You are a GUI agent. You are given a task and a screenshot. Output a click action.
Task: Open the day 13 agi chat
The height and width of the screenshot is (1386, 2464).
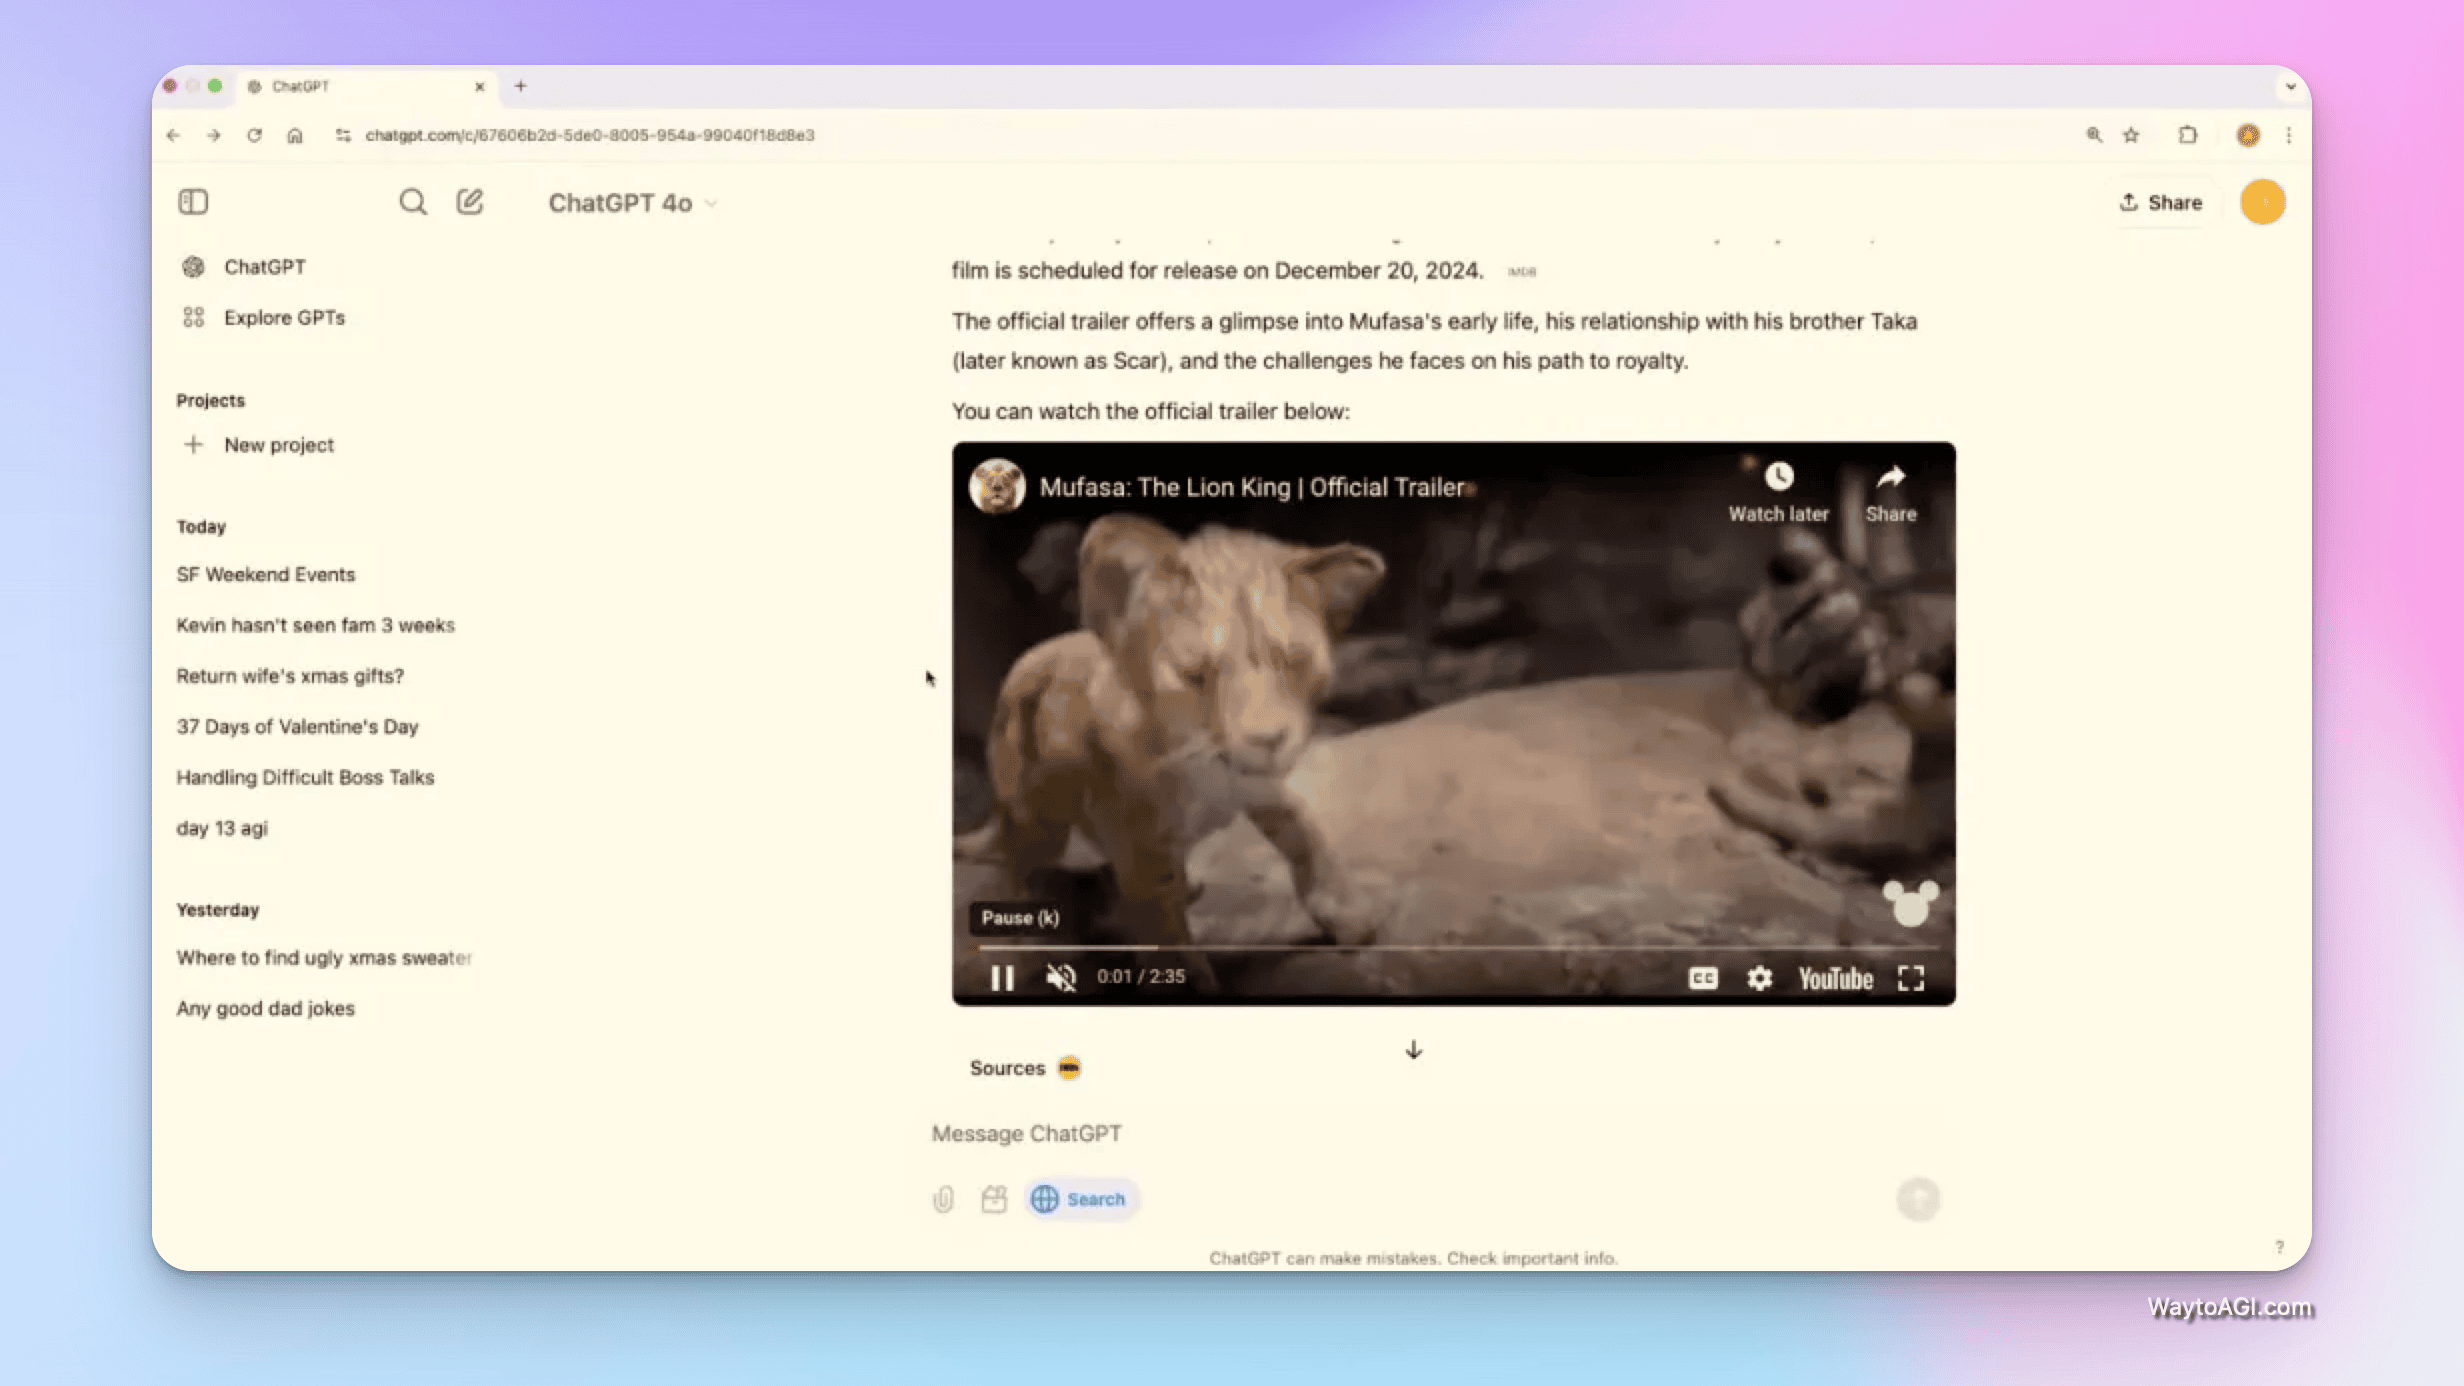222,829
